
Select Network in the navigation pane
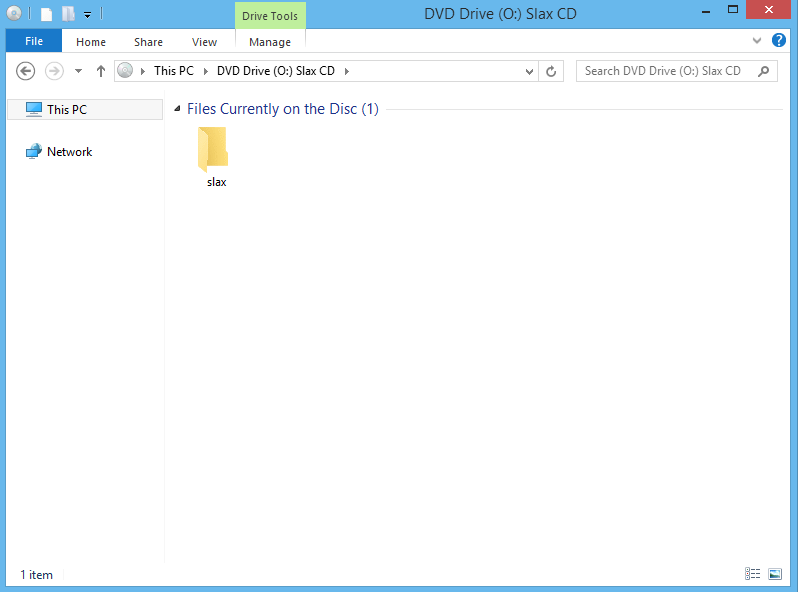[x=69, y=152]
